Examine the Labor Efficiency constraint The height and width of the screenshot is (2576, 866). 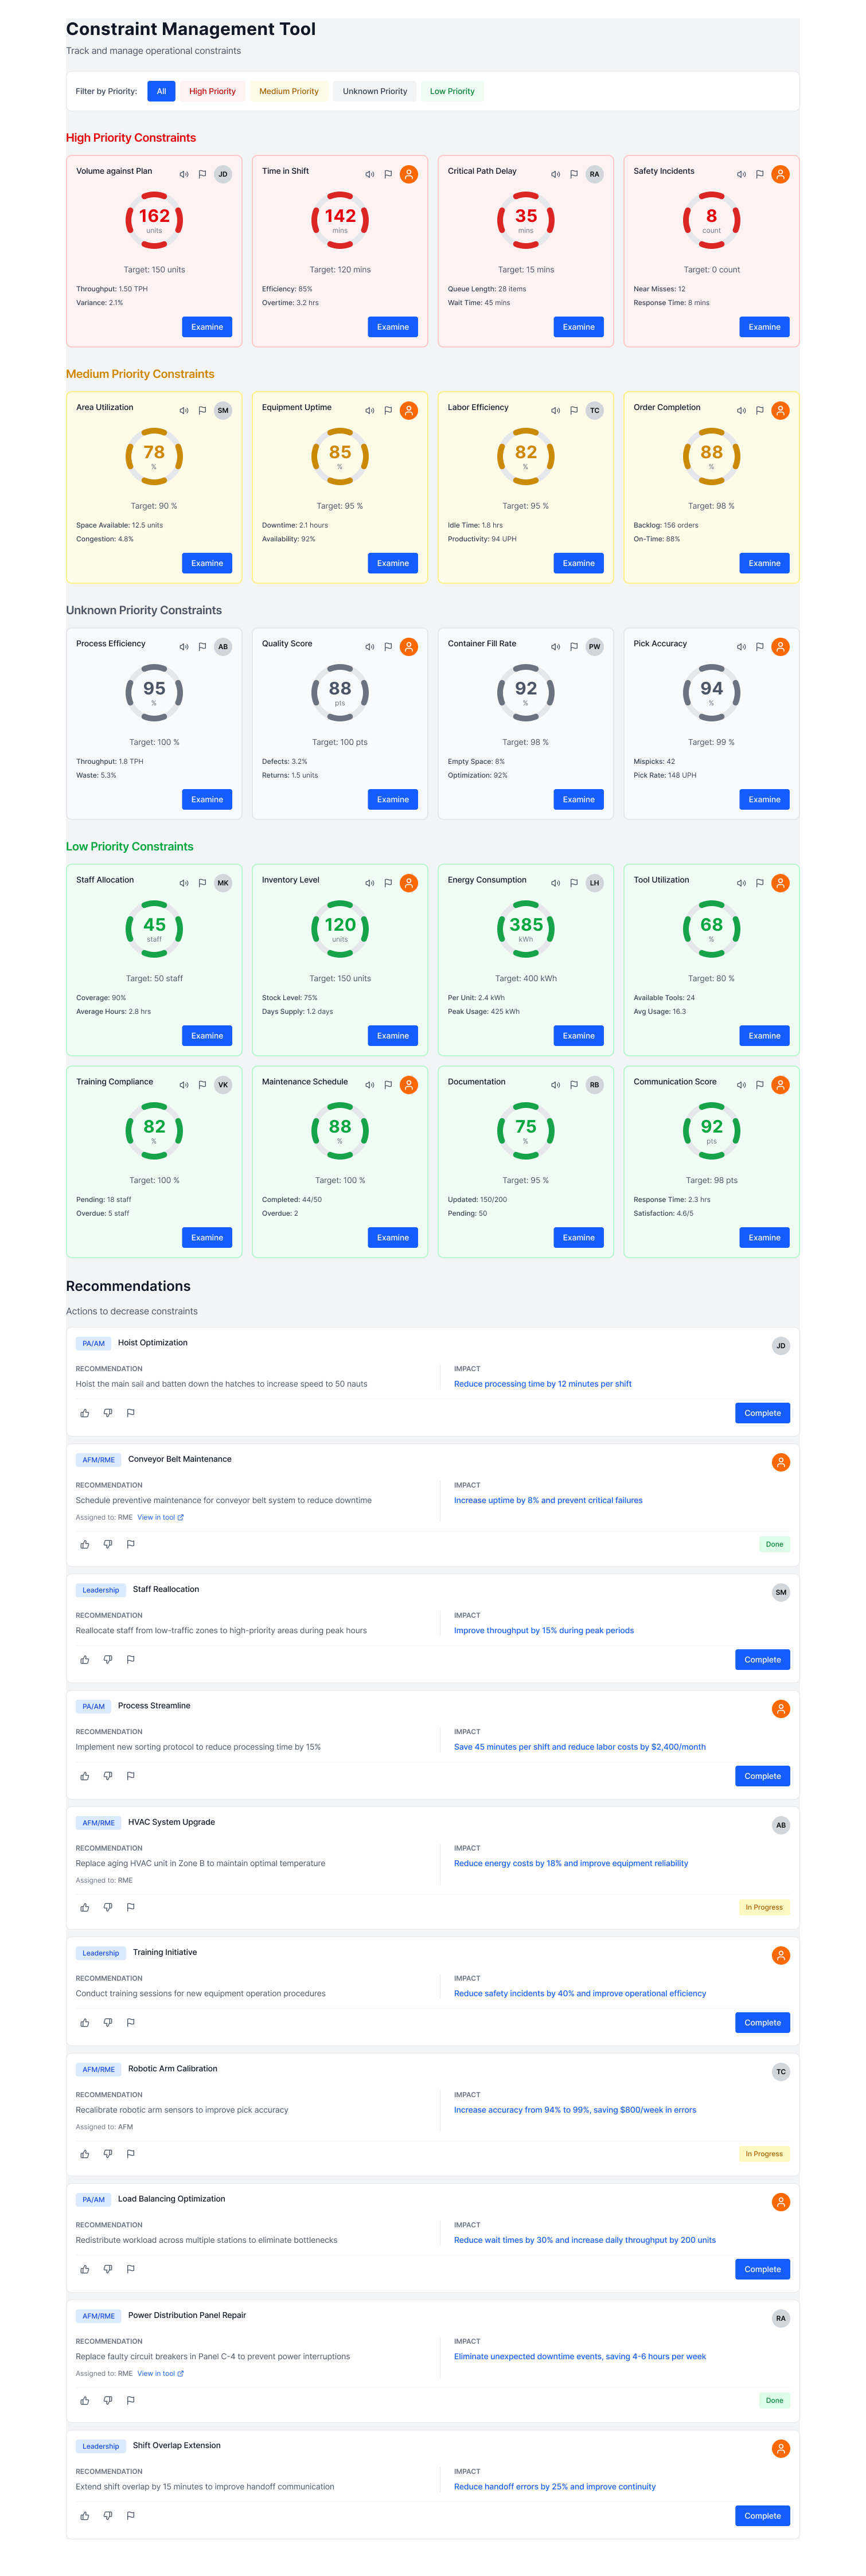tap(578, 563)
